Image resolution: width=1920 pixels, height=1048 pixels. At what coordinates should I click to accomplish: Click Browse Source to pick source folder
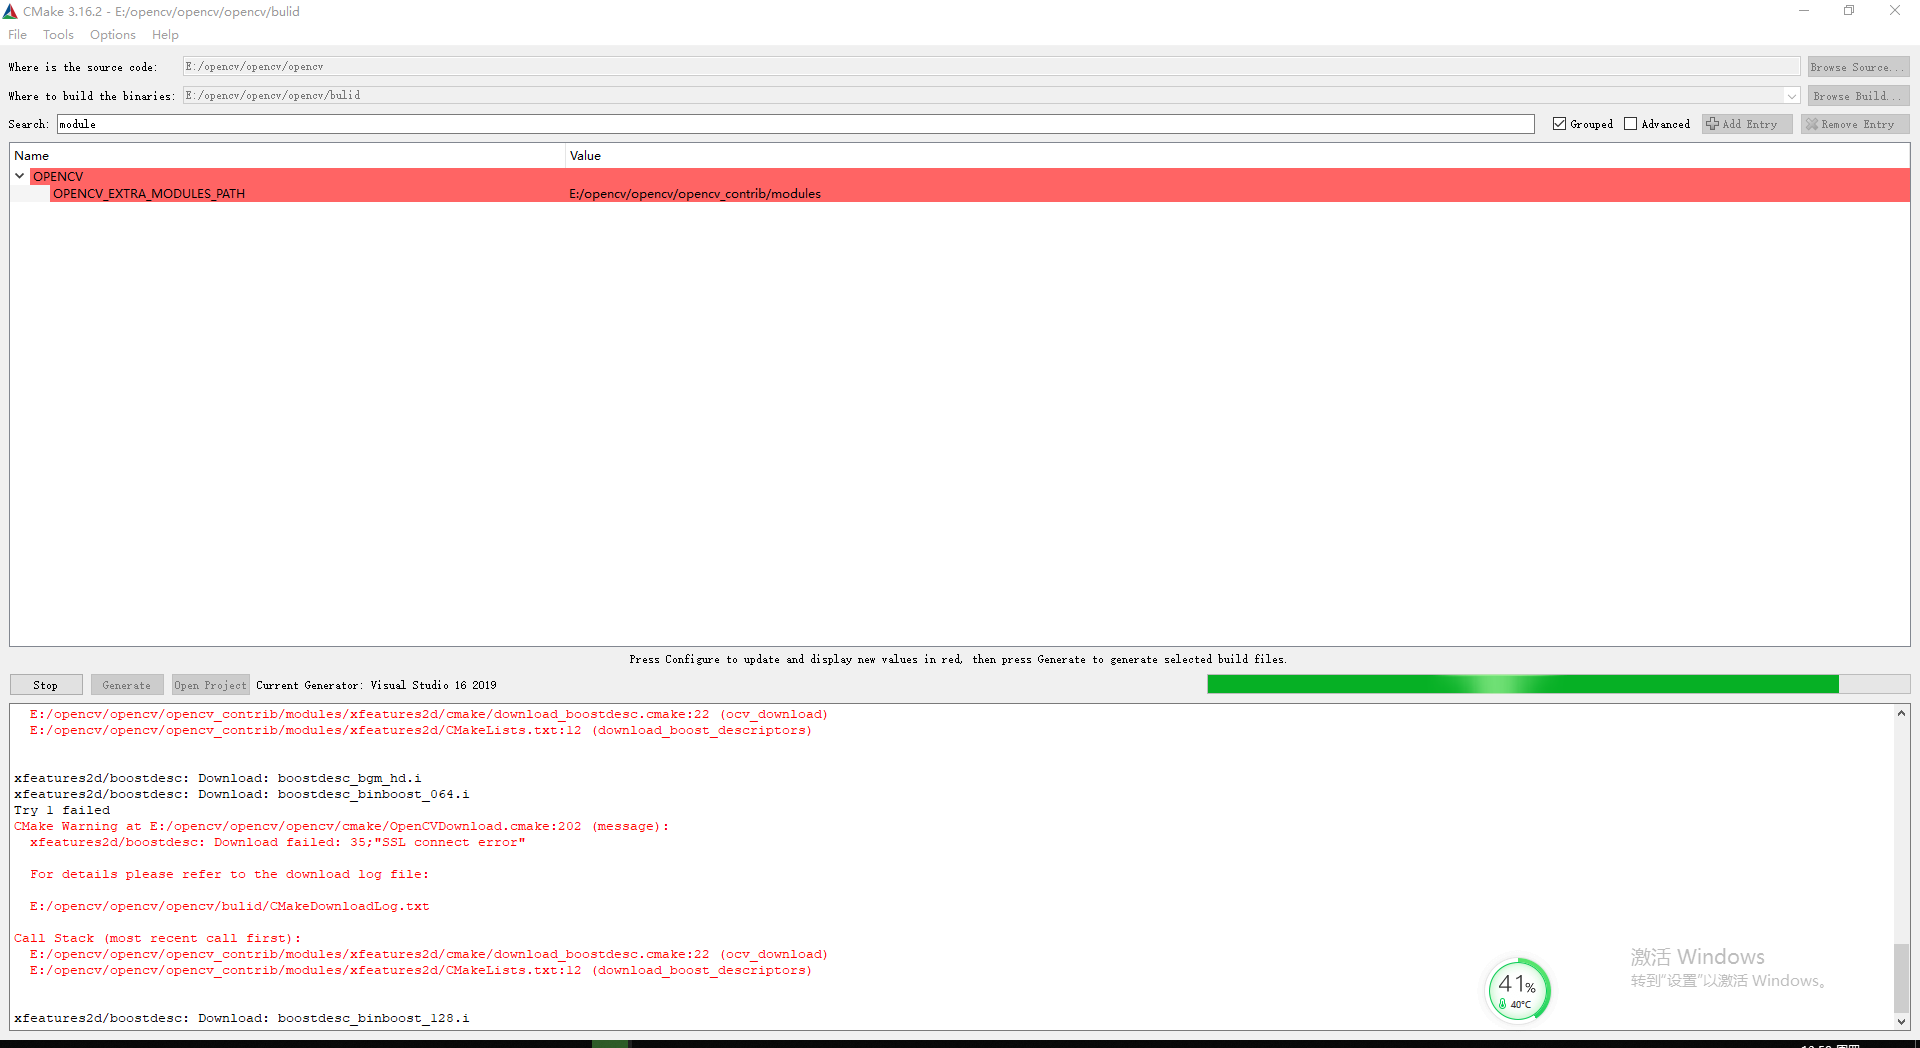tap(1857, 66)
